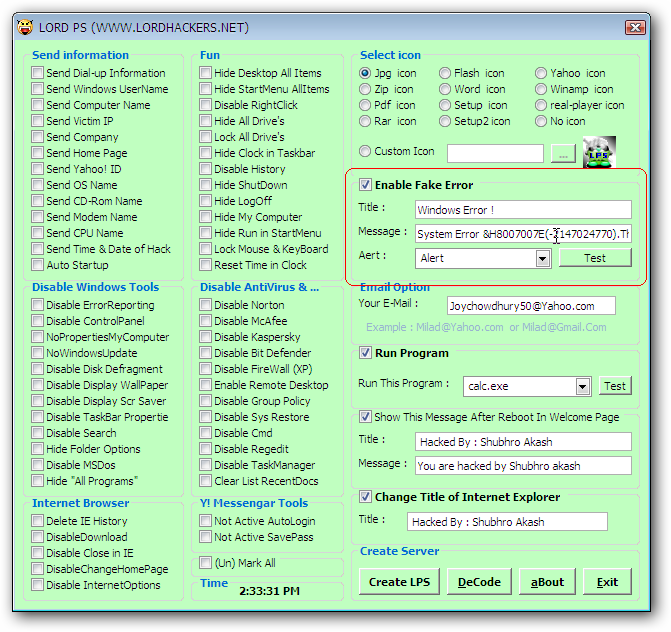Click Test button beside the Alert dropdown
The image size is (671, 632).
tap(594, 258)
